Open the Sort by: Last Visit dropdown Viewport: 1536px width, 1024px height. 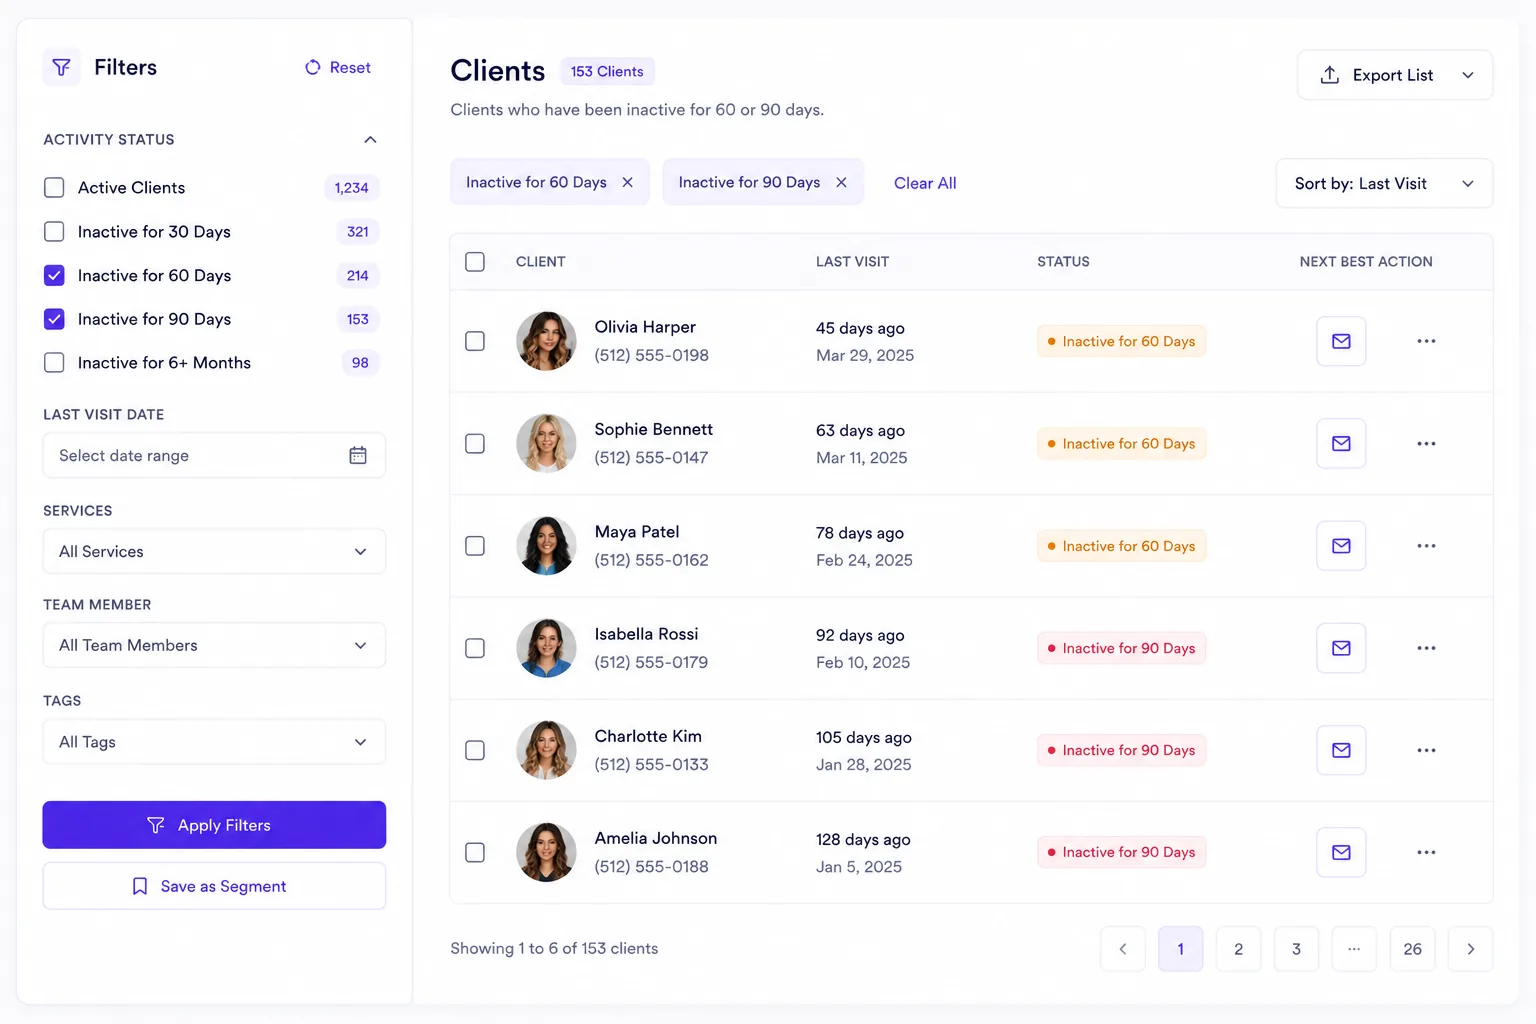click(1384, 183)
